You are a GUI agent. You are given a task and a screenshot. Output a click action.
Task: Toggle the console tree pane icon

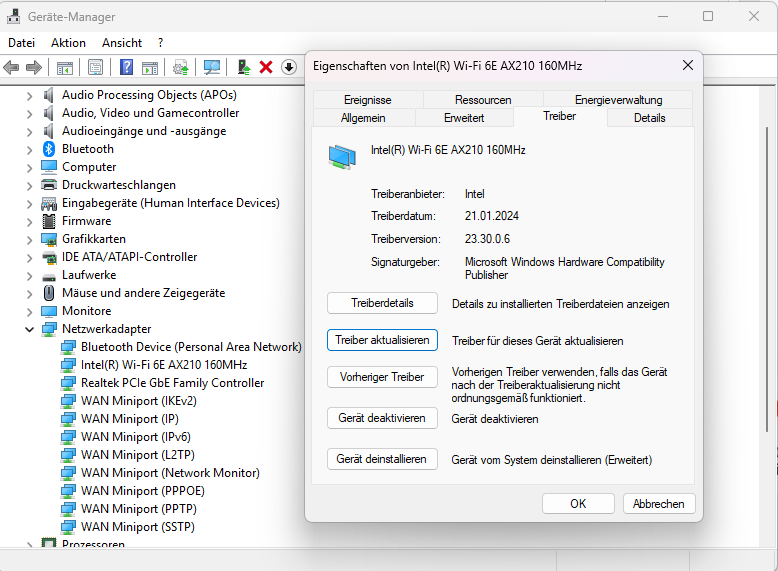tap(65, 67)
